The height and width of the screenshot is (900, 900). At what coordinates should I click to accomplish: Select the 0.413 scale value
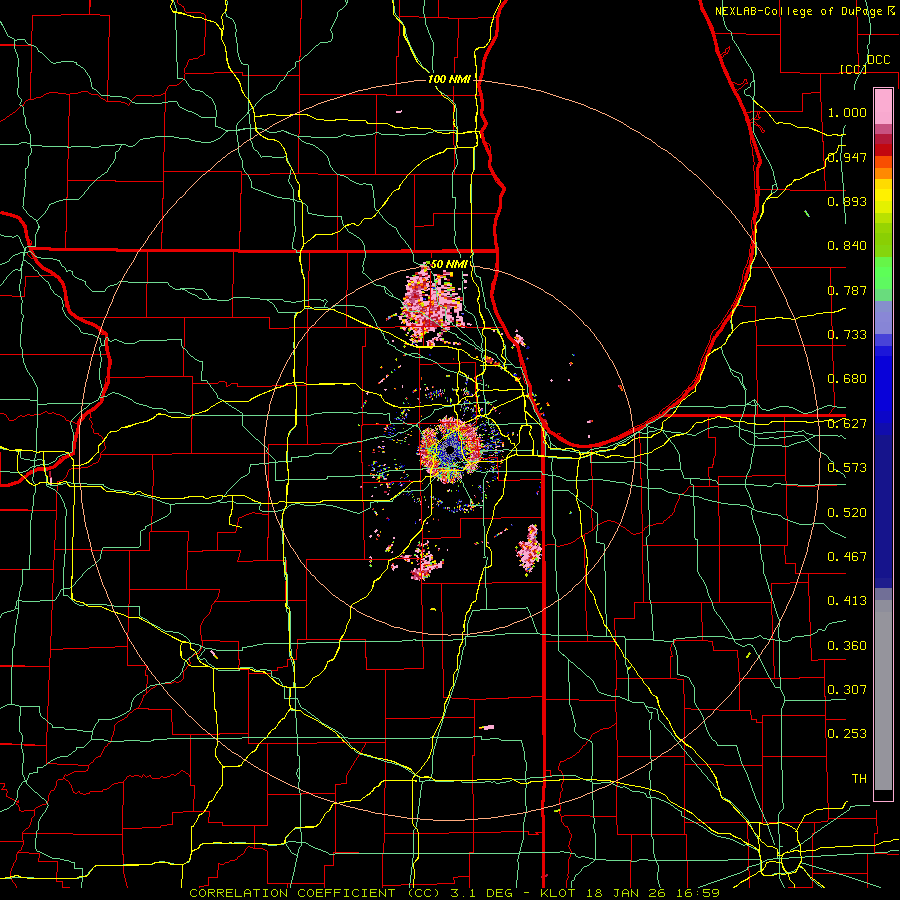pos(847,601)
